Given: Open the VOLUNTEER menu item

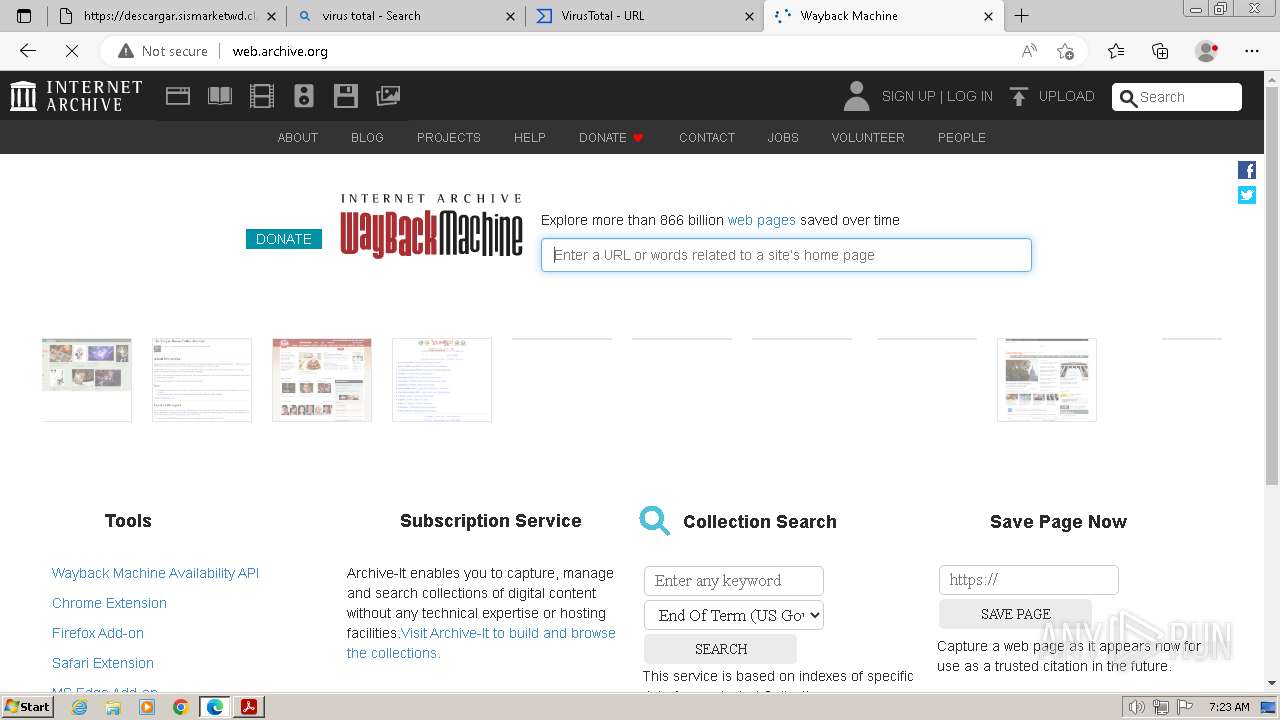Looking at the screenshot, I should click(x=868, y=138).
